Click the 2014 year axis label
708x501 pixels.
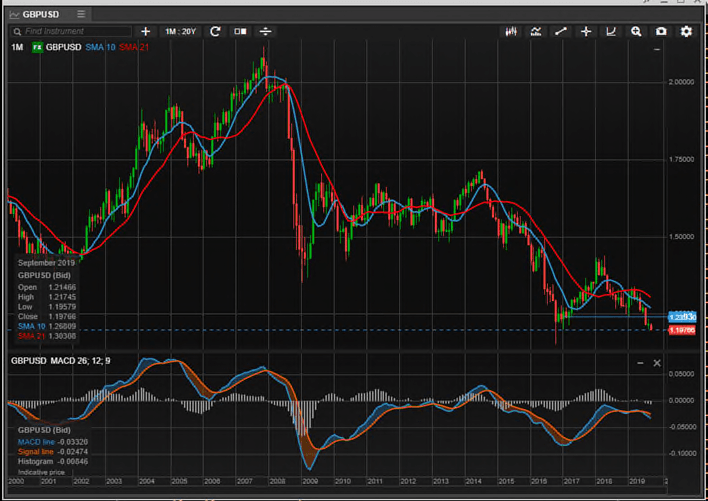473,481
